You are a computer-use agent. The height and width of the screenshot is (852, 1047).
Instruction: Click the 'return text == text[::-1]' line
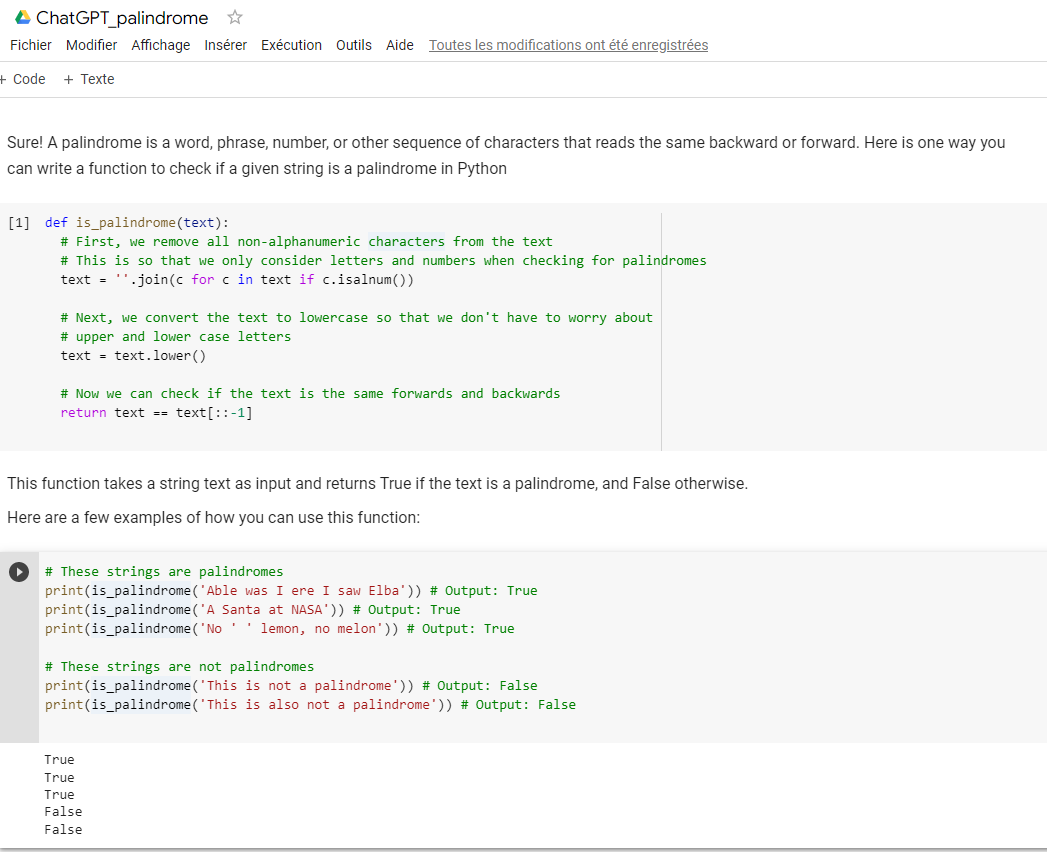157,413
